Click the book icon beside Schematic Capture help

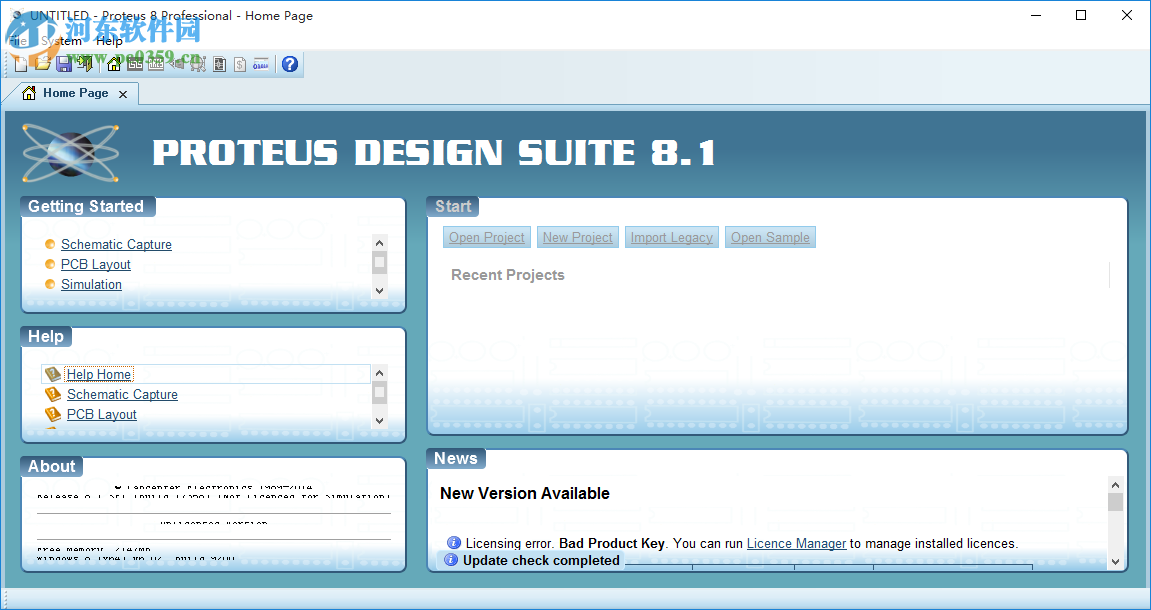pyautogui.click(x=53, y=394)
